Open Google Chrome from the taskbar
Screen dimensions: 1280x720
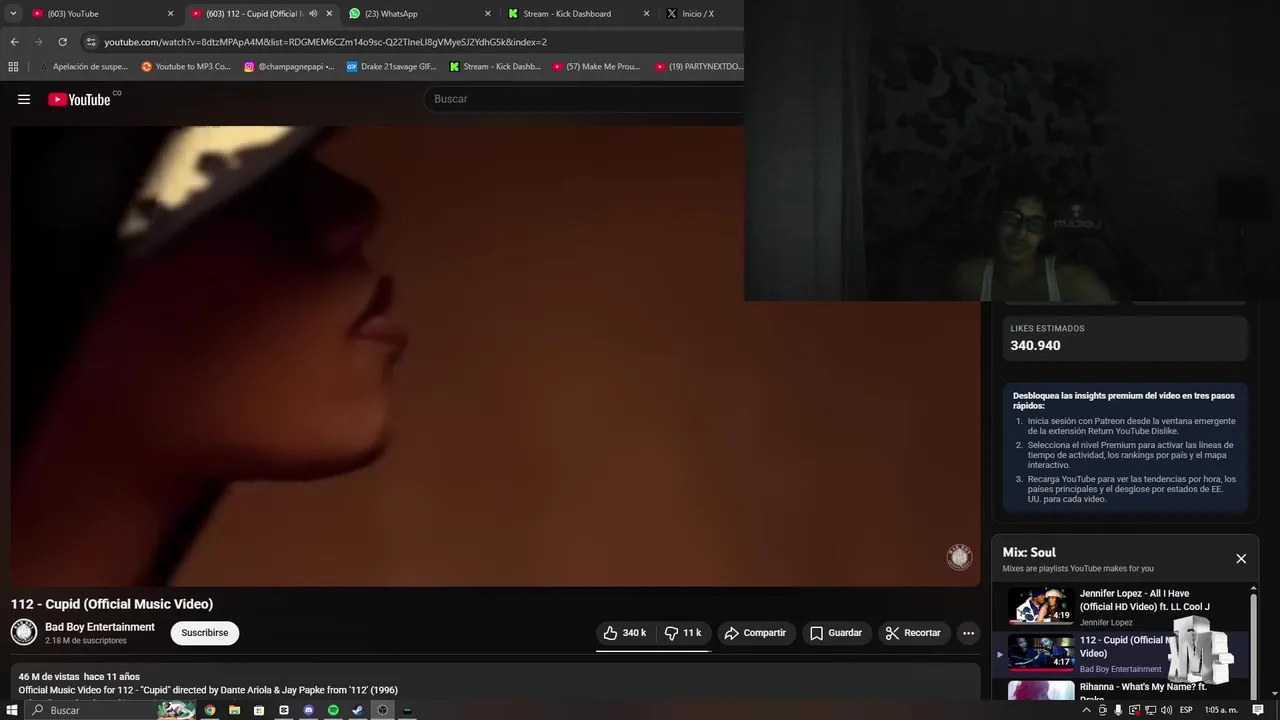[x=210, y=710]
